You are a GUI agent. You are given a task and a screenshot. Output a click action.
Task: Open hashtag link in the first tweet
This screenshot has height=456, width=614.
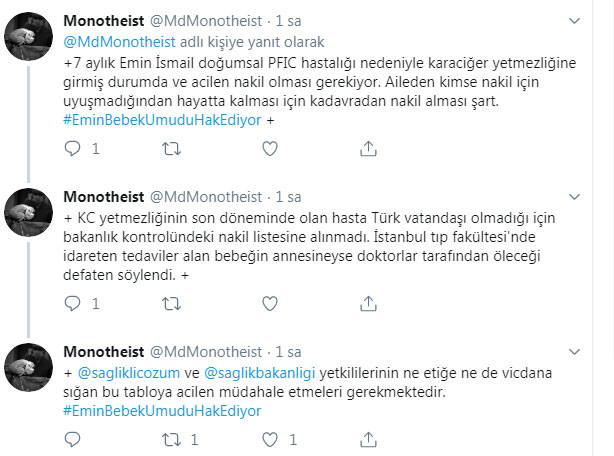160,120
